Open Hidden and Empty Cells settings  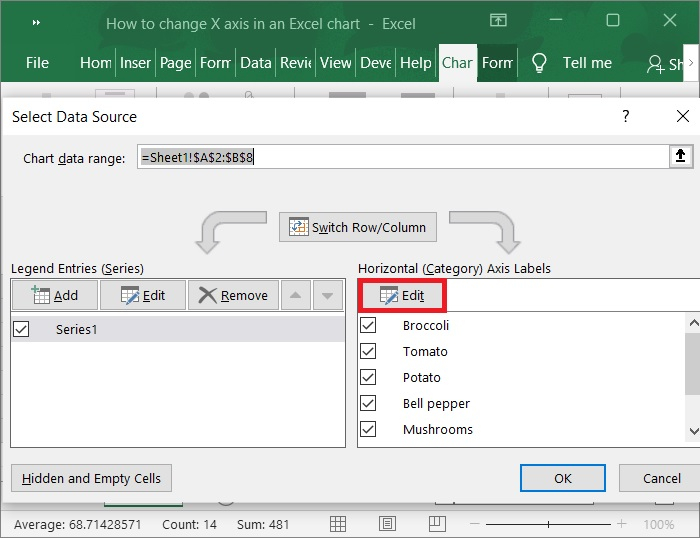pyautogui.click(x=91, y=478)
